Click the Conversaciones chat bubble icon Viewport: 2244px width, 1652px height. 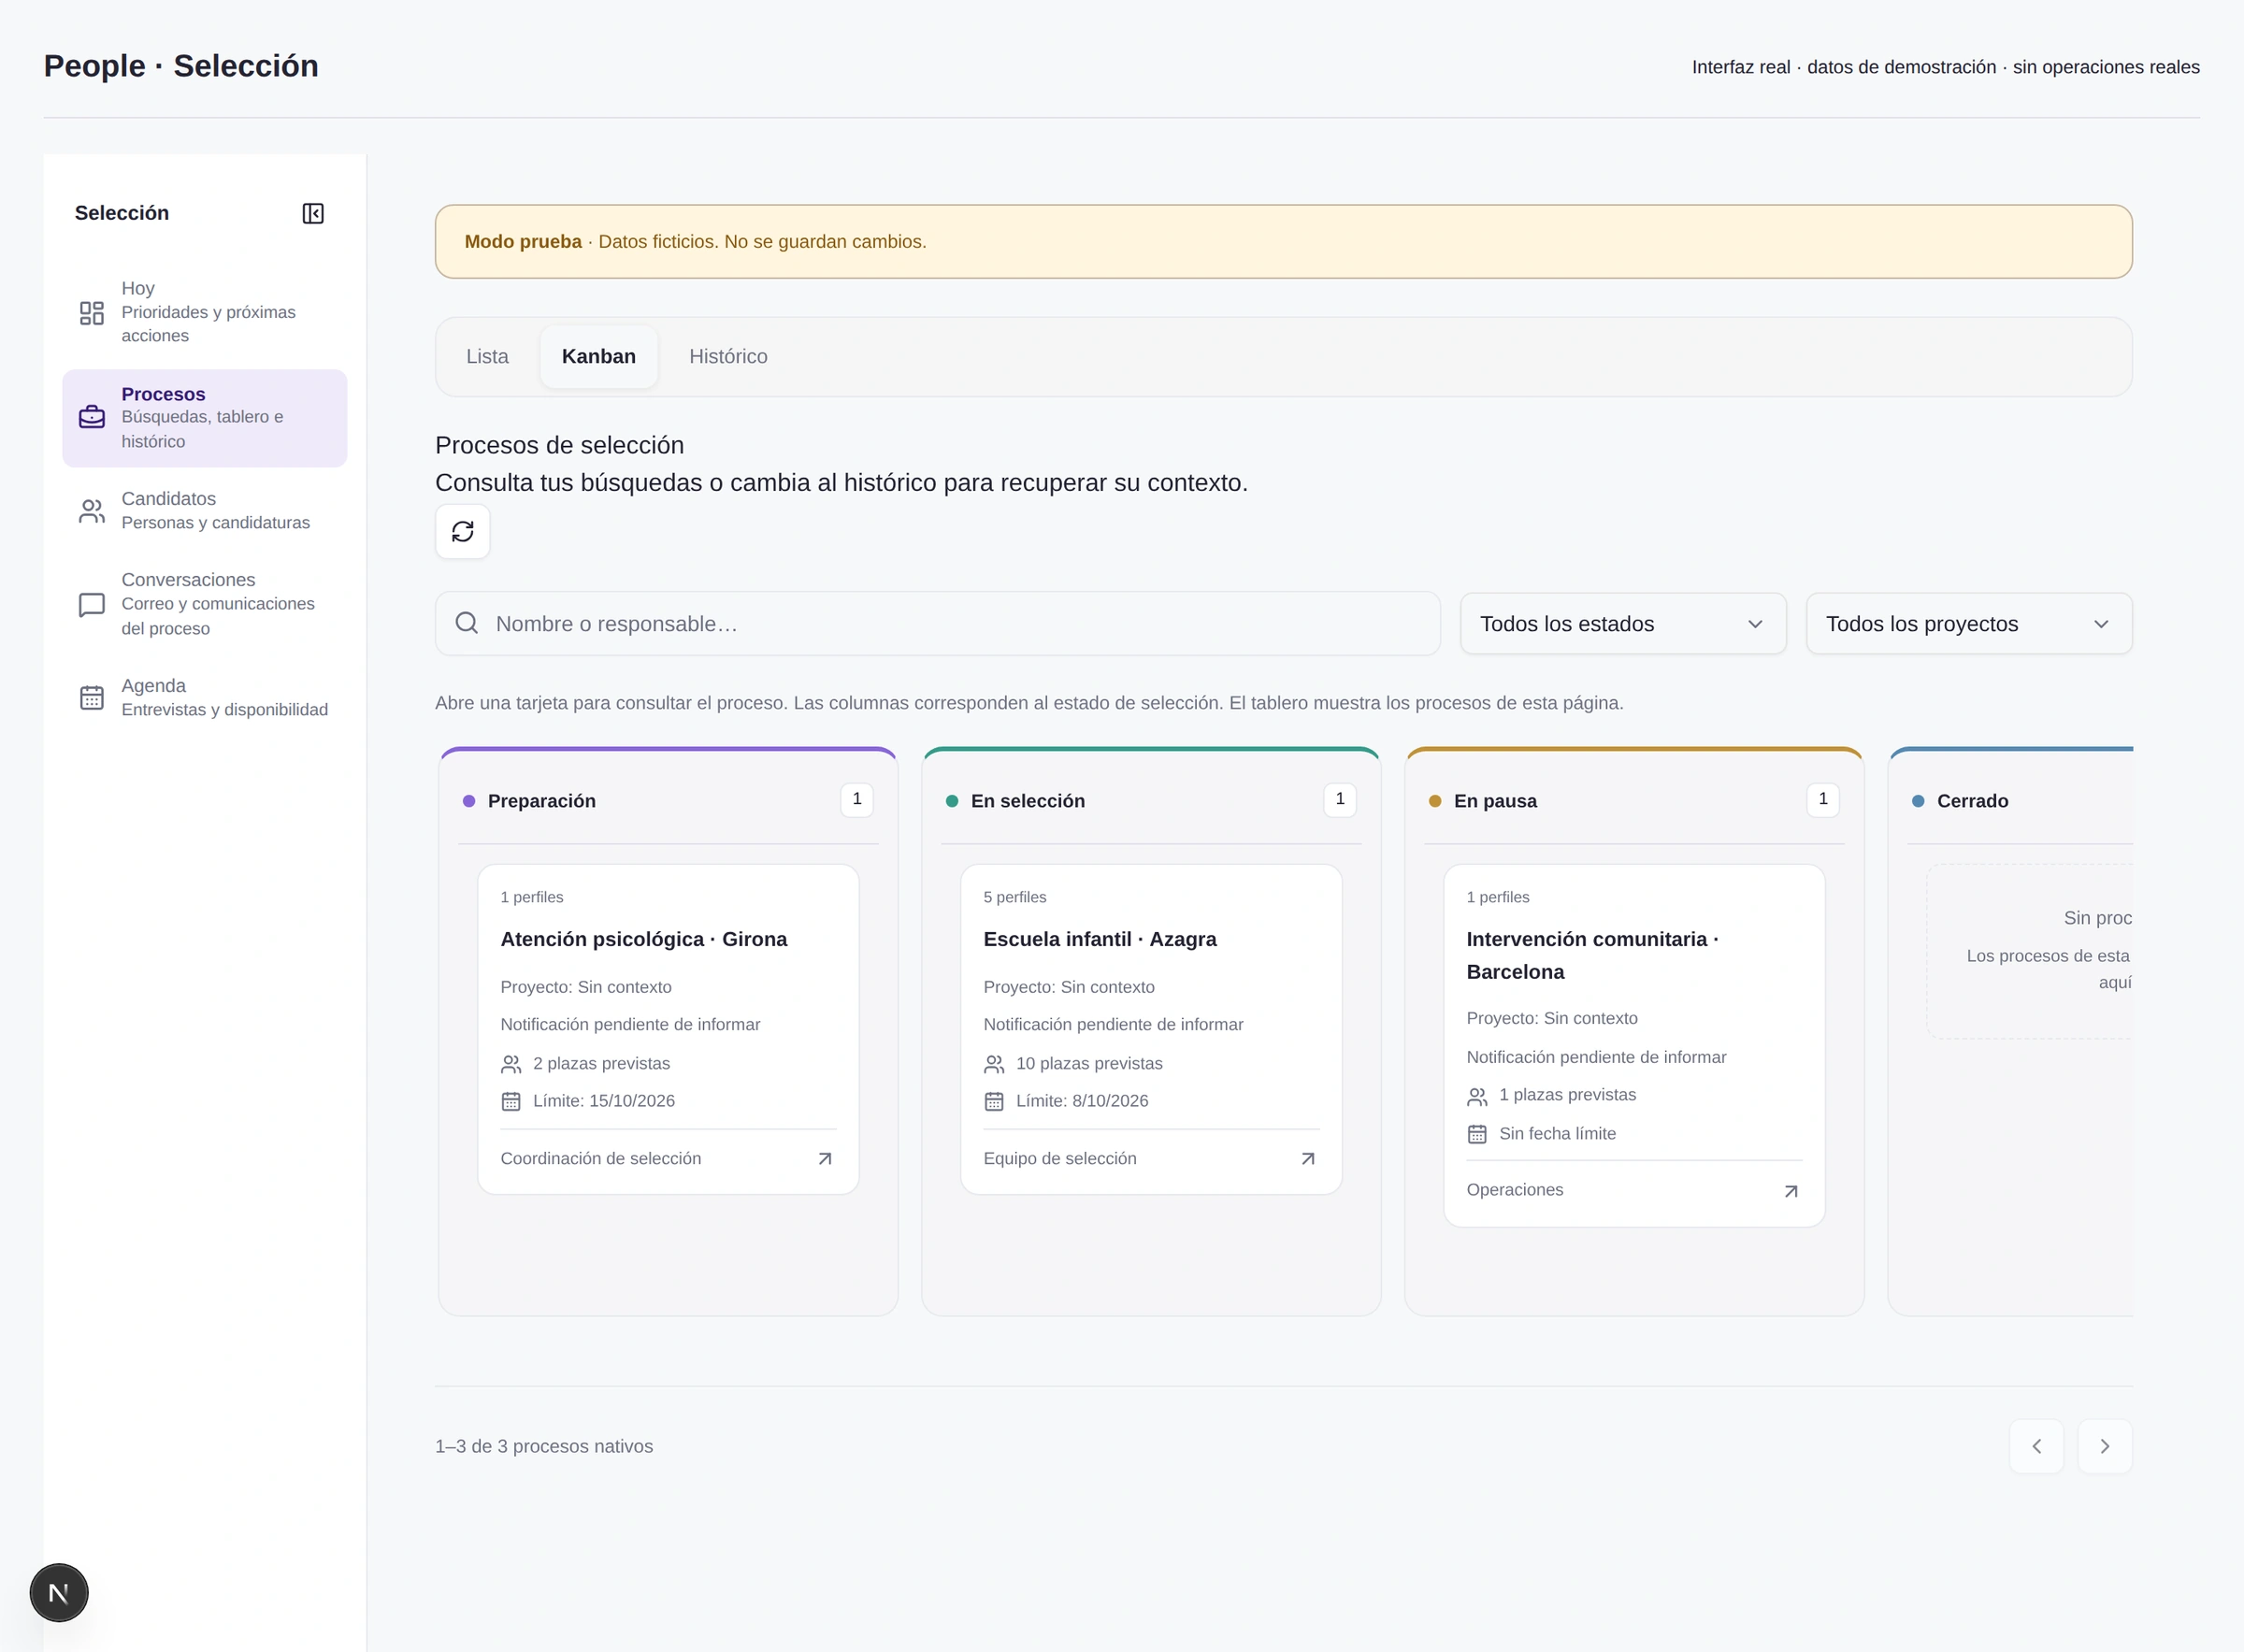pyautogui.click(x=92, y=605)
